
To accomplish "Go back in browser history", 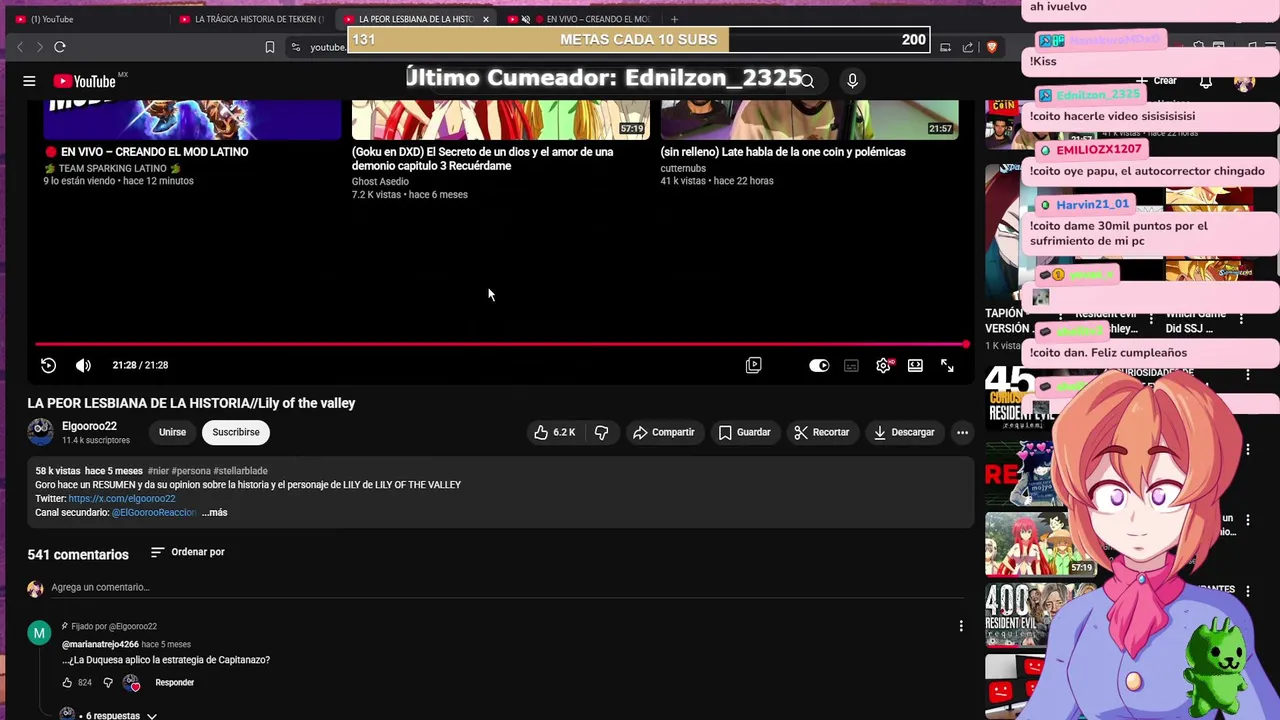I will 20,47.
